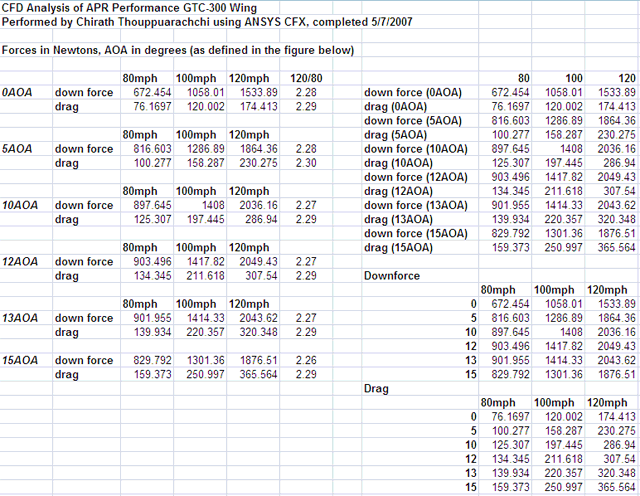Click the '120/80' ratio column header
Viewport: 640px width, 496px height.
306,77
